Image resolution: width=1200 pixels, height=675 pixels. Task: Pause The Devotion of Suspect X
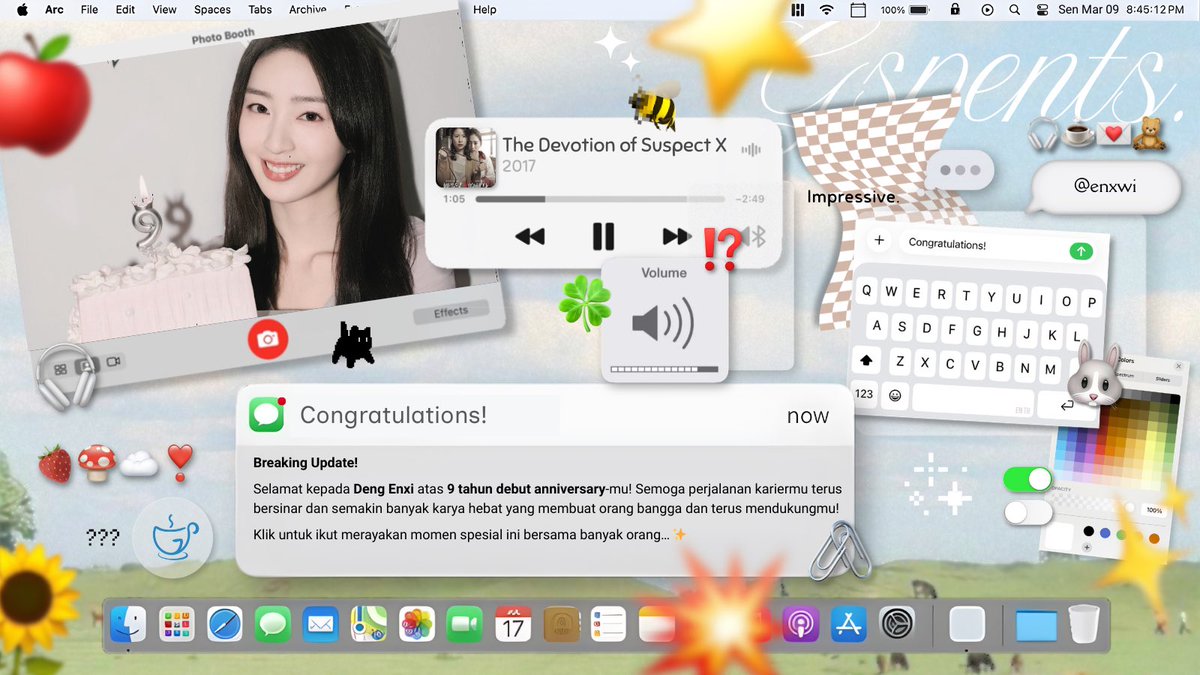pos(603,237)
